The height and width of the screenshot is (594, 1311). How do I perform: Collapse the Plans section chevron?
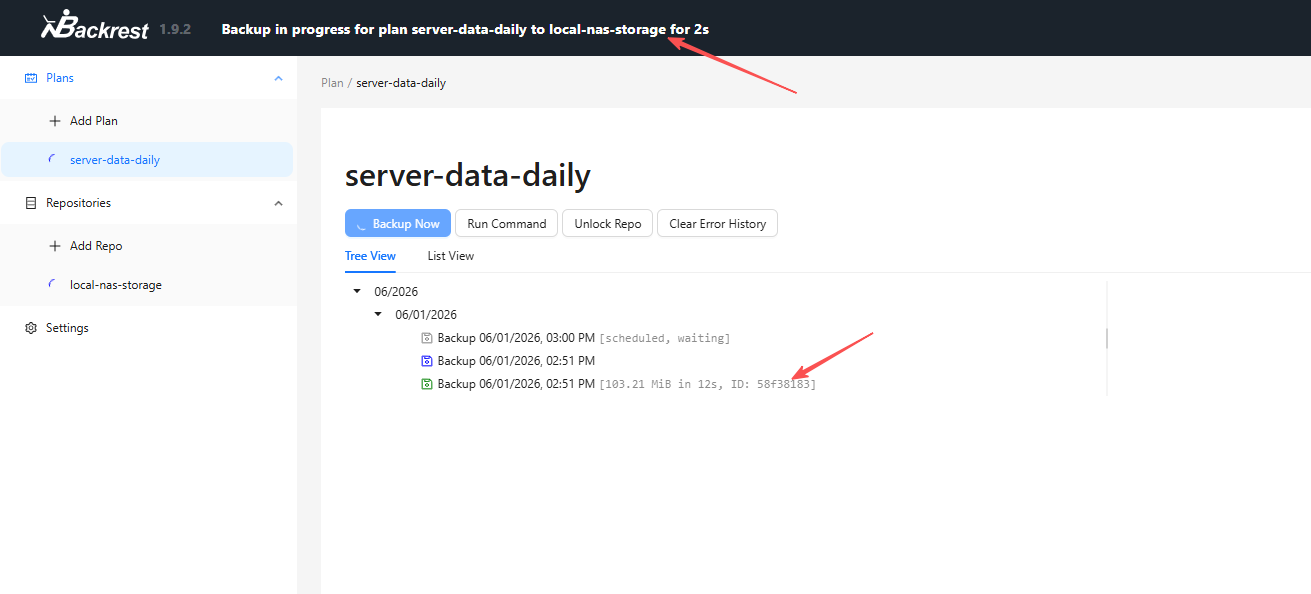pos(278,78)
